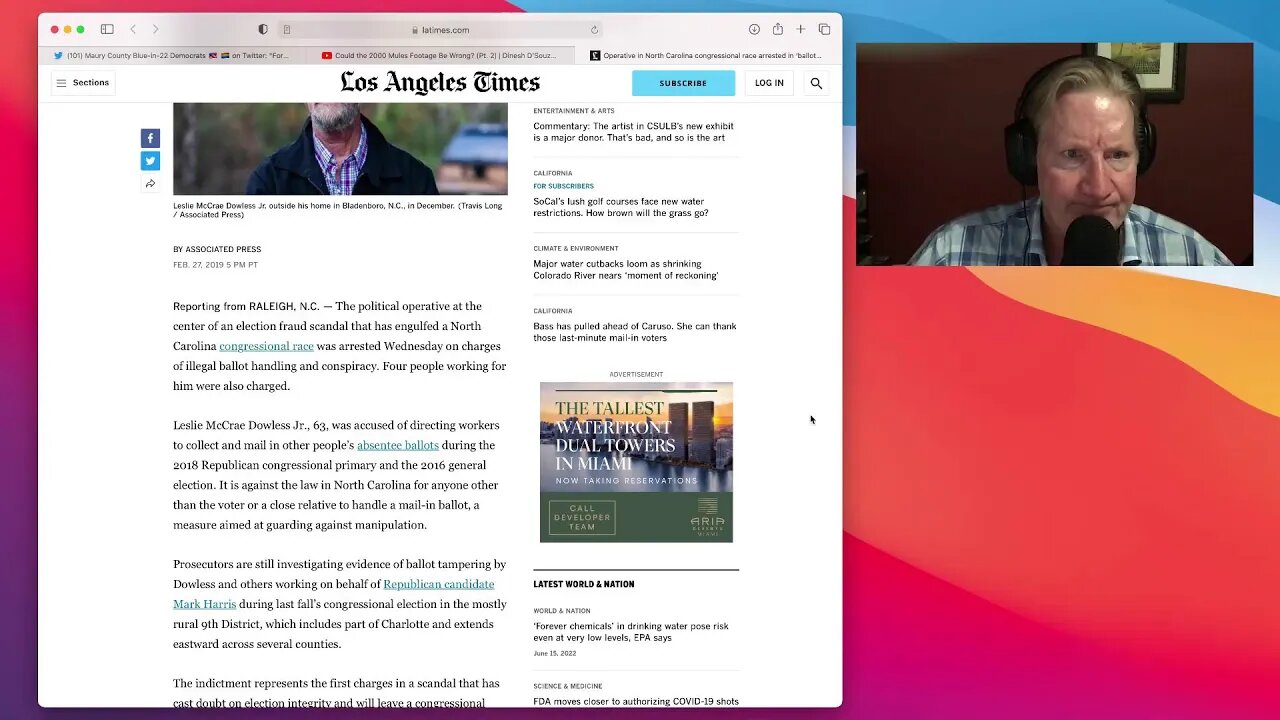Click the LATEST WORLD & NATION heading
Viewport: 1280px width, 720px height.
584,584
